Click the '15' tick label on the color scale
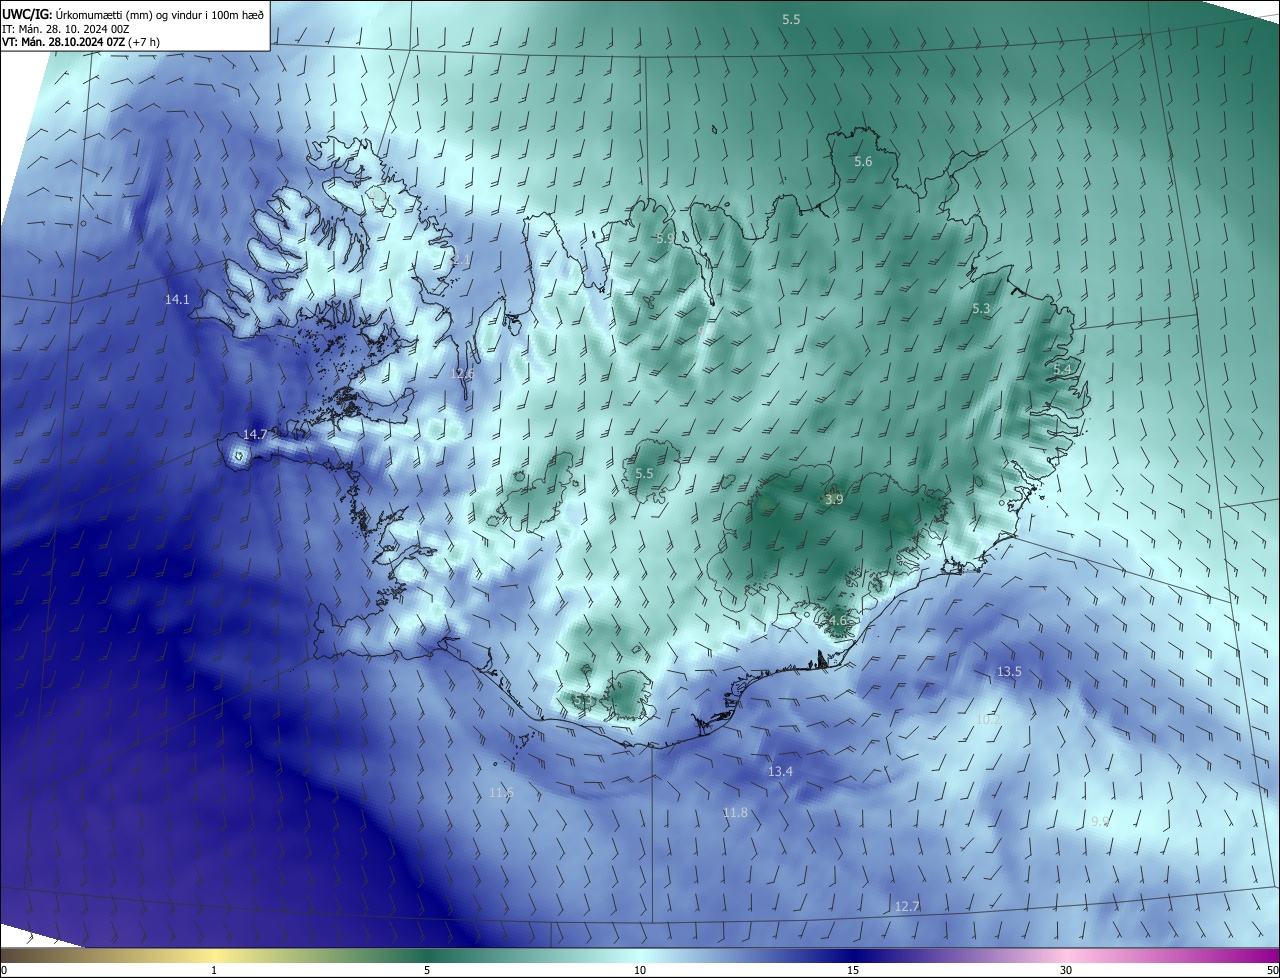1280x978 pixels. pos(853,970)
